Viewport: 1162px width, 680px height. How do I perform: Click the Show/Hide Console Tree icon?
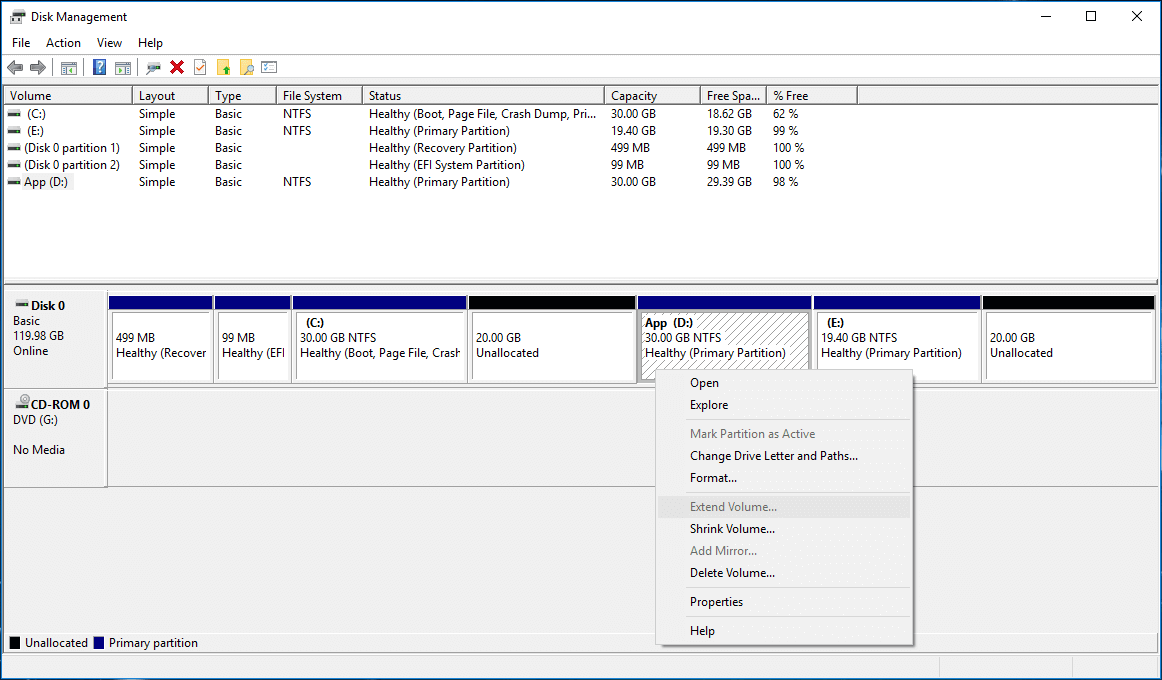coord(69,68)
